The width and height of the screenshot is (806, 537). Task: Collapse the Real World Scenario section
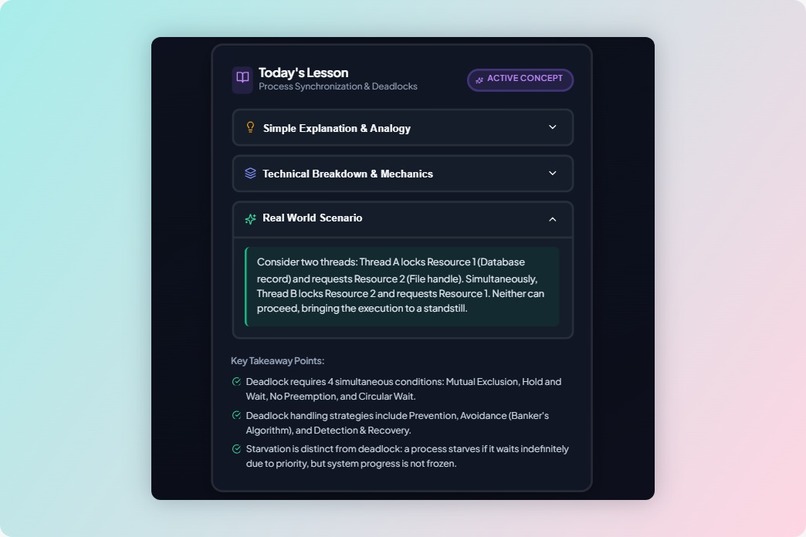pyautogui.click(x=402, y=219)
